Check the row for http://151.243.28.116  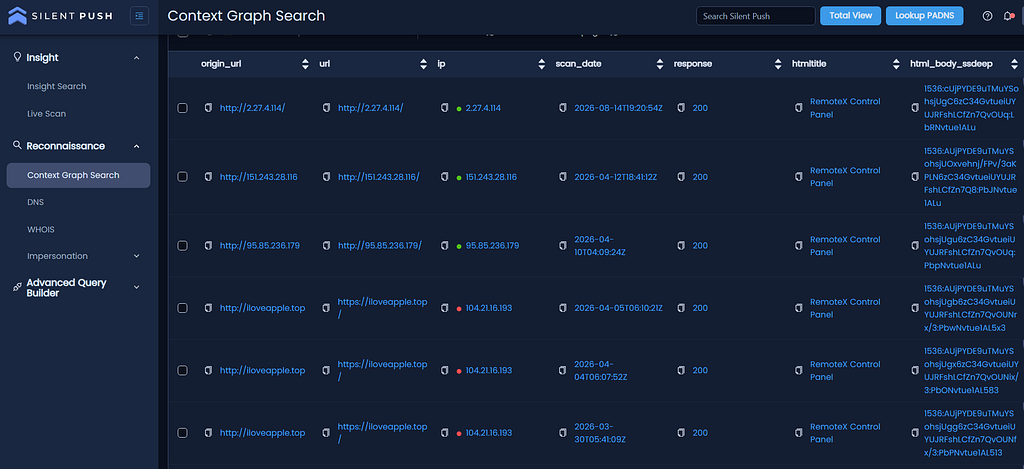pyautogui.click(x=183, y=177)
